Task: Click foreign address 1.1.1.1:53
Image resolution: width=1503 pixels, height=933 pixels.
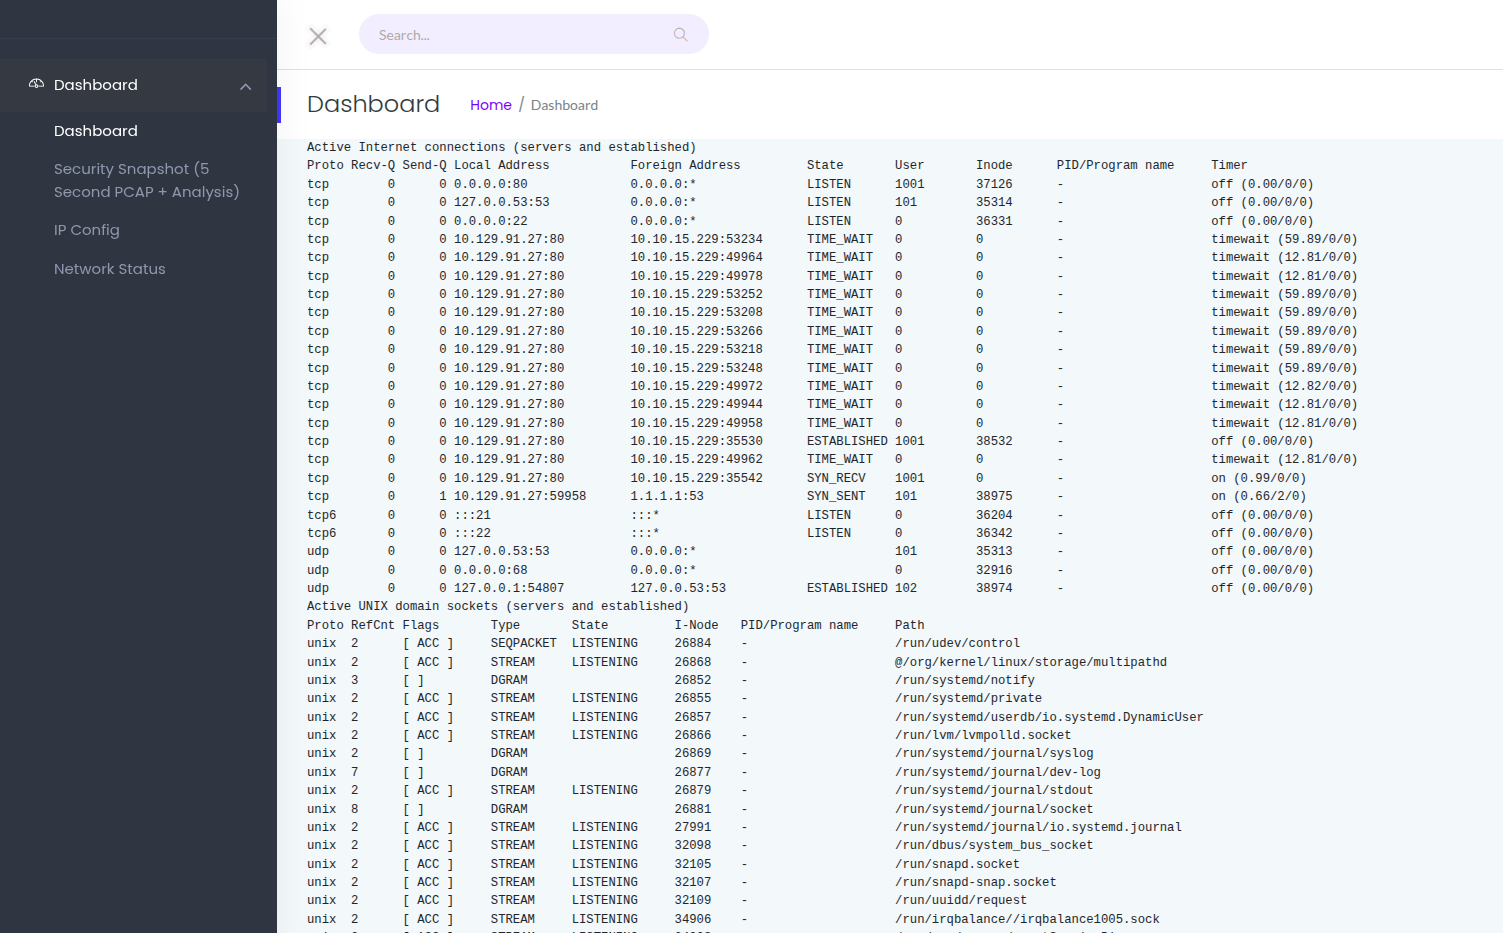Action: point(667,496)
